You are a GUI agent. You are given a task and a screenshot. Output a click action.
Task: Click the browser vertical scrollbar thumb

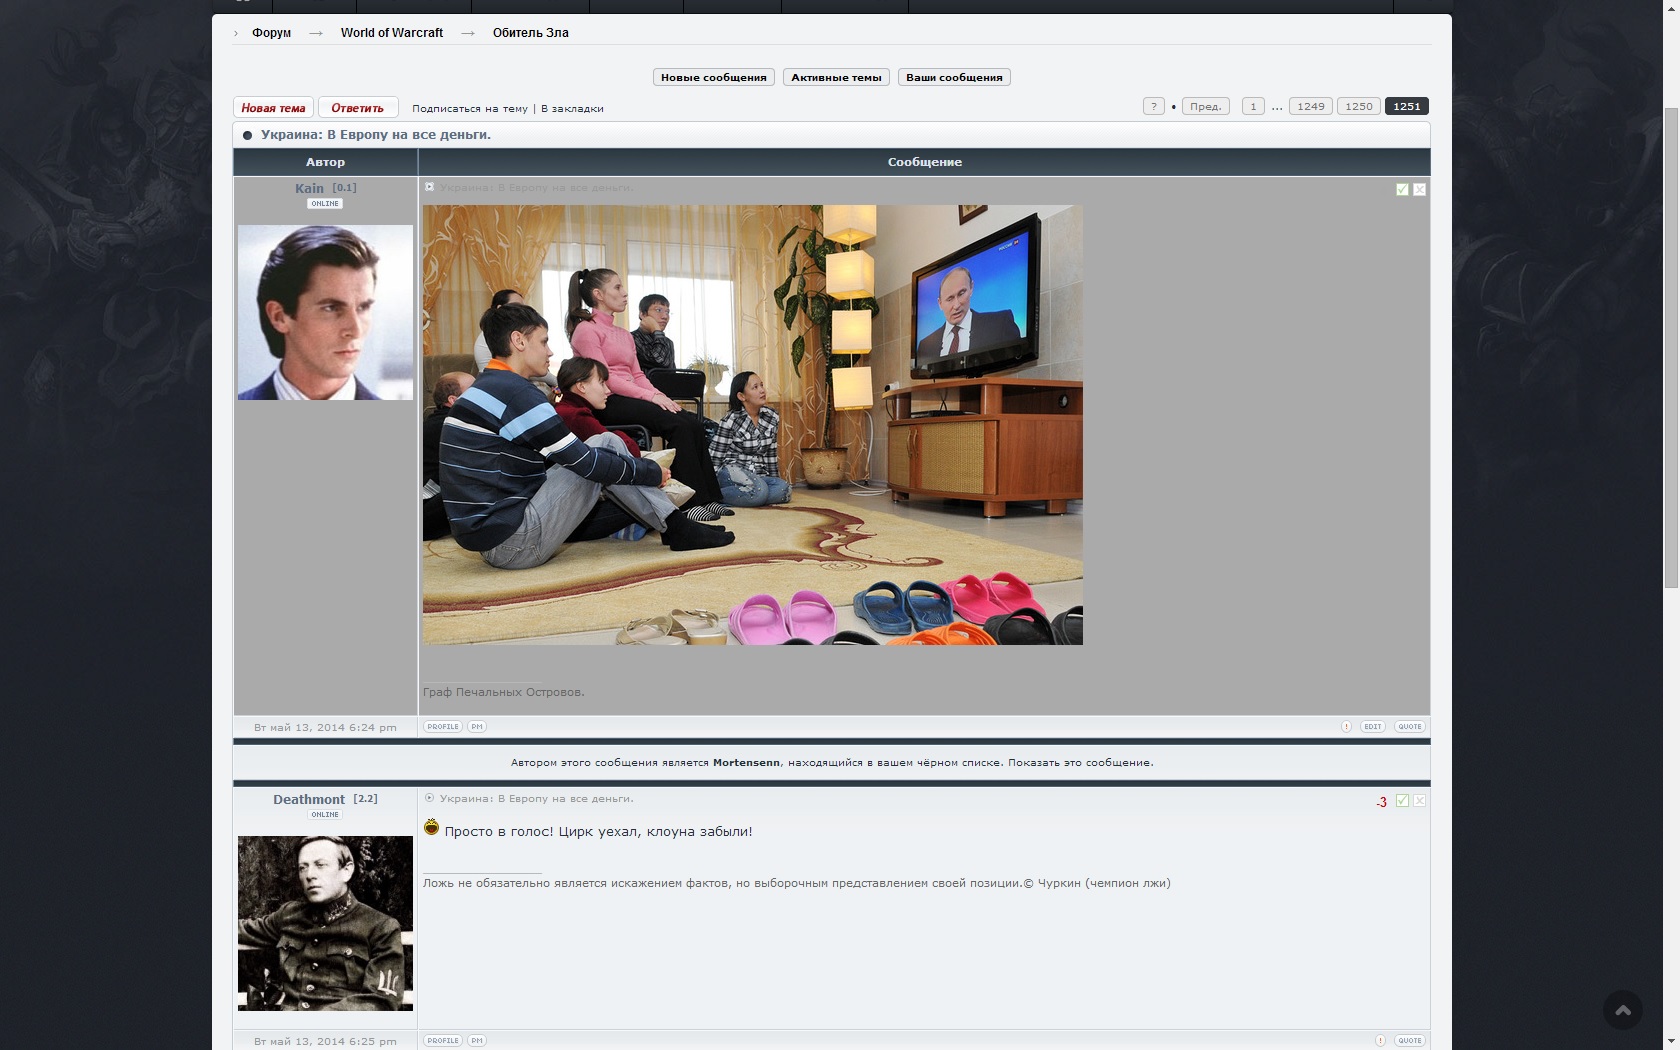(1671, 350)
